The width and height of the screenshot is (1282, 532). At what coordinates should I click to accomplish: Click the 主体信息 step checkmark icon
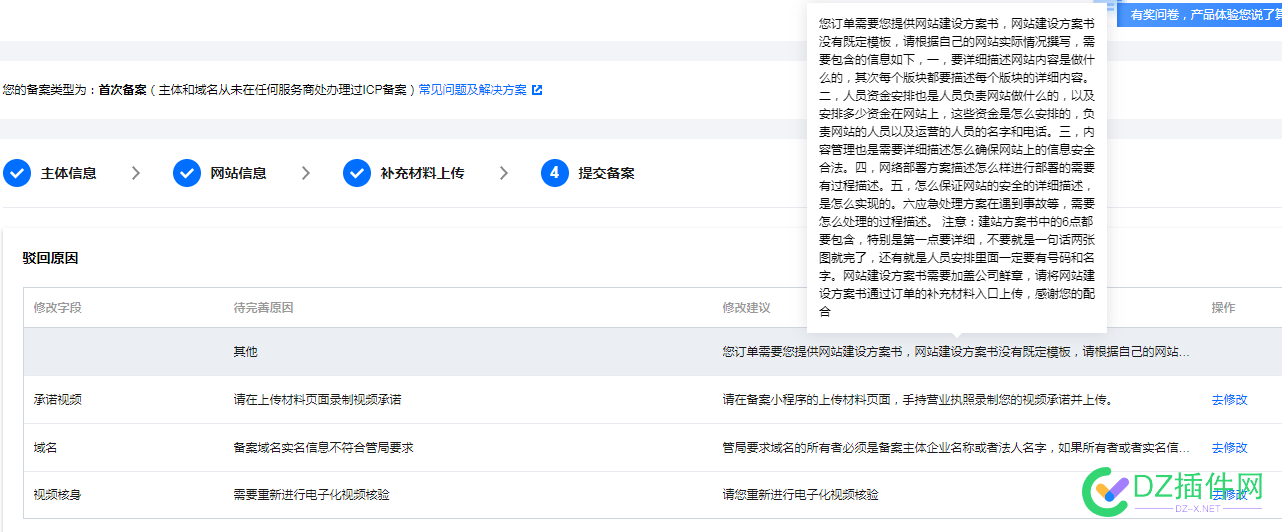[17, 173]
